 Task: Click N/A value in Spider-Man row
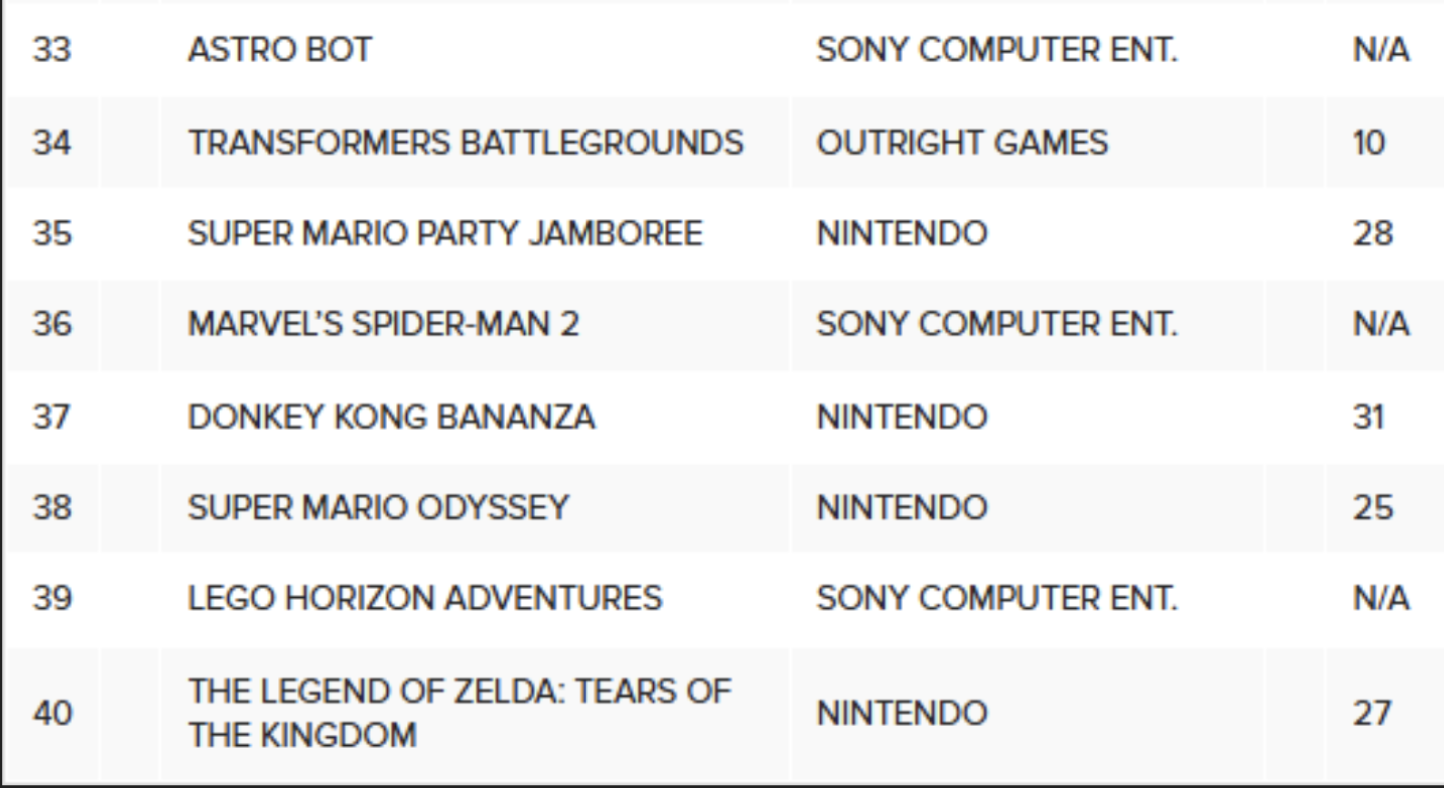tap(1381, 324)
